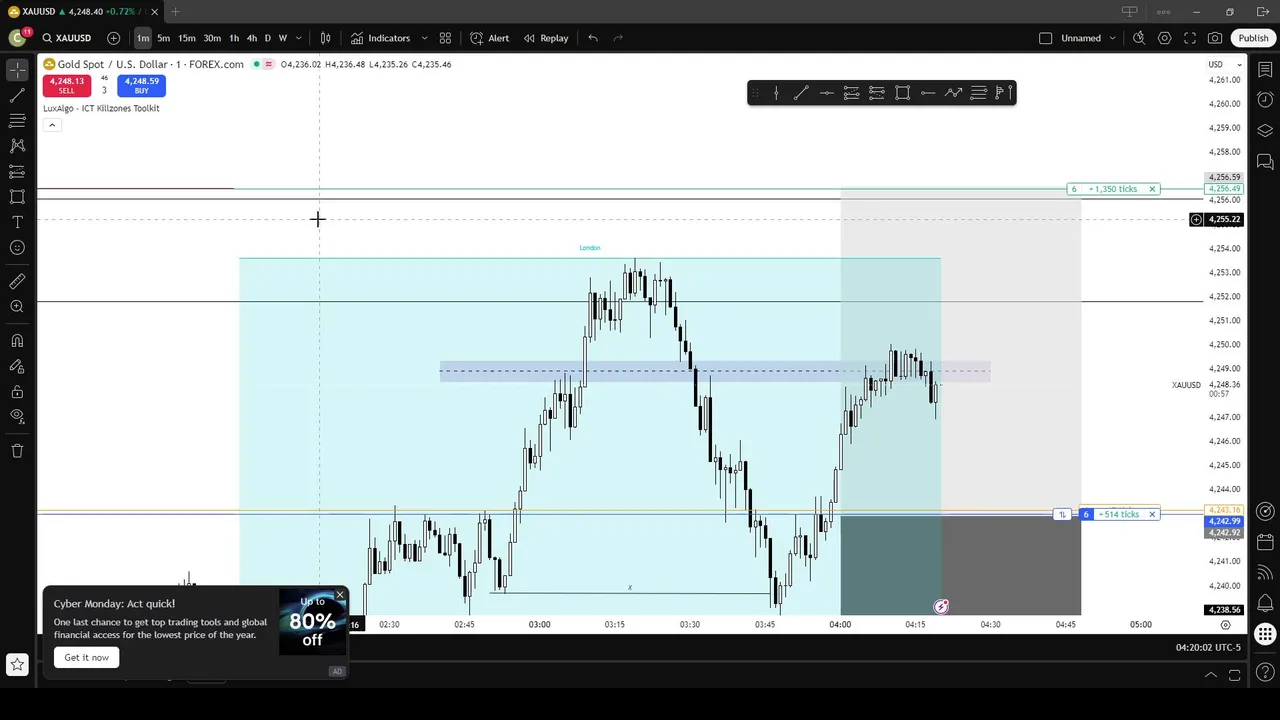Open the Notifications bell in right sidebar

tap(1265, 603)
